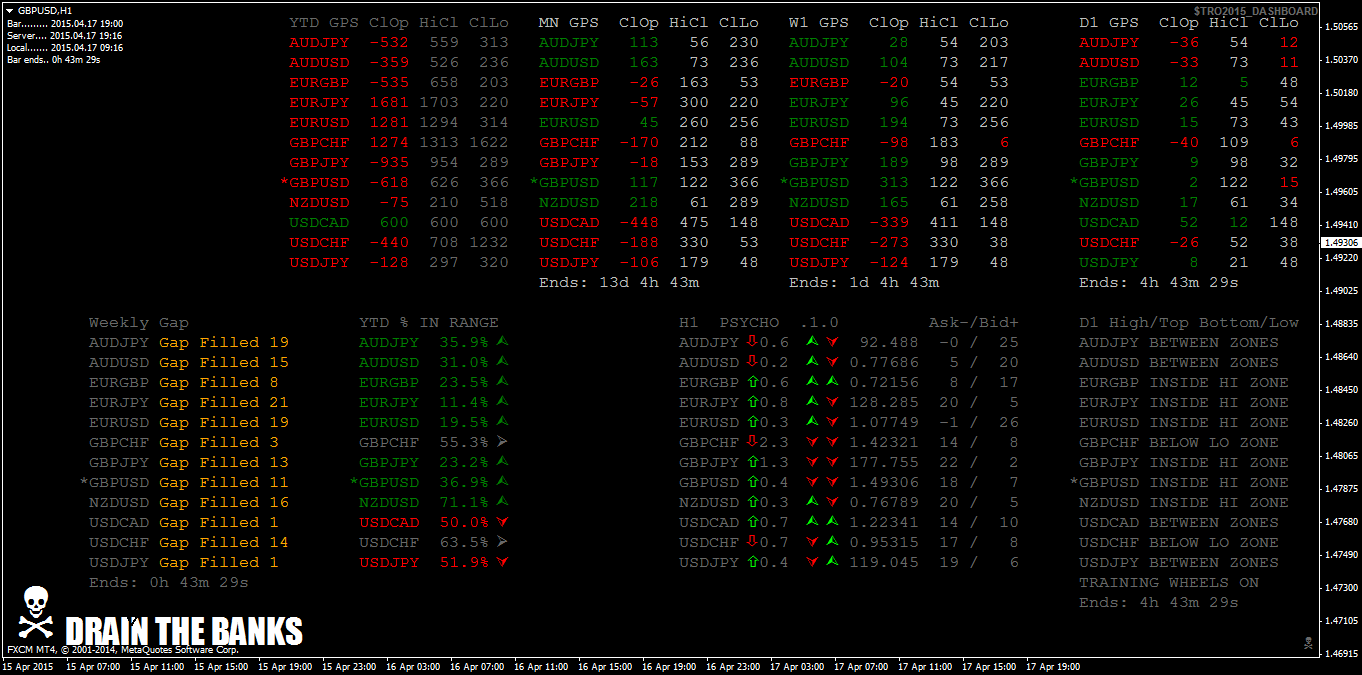This screenshot has height=675, width=1362.
Task: Click the GBPCHF Gap Filled 3 row
Action: point(184,442)
